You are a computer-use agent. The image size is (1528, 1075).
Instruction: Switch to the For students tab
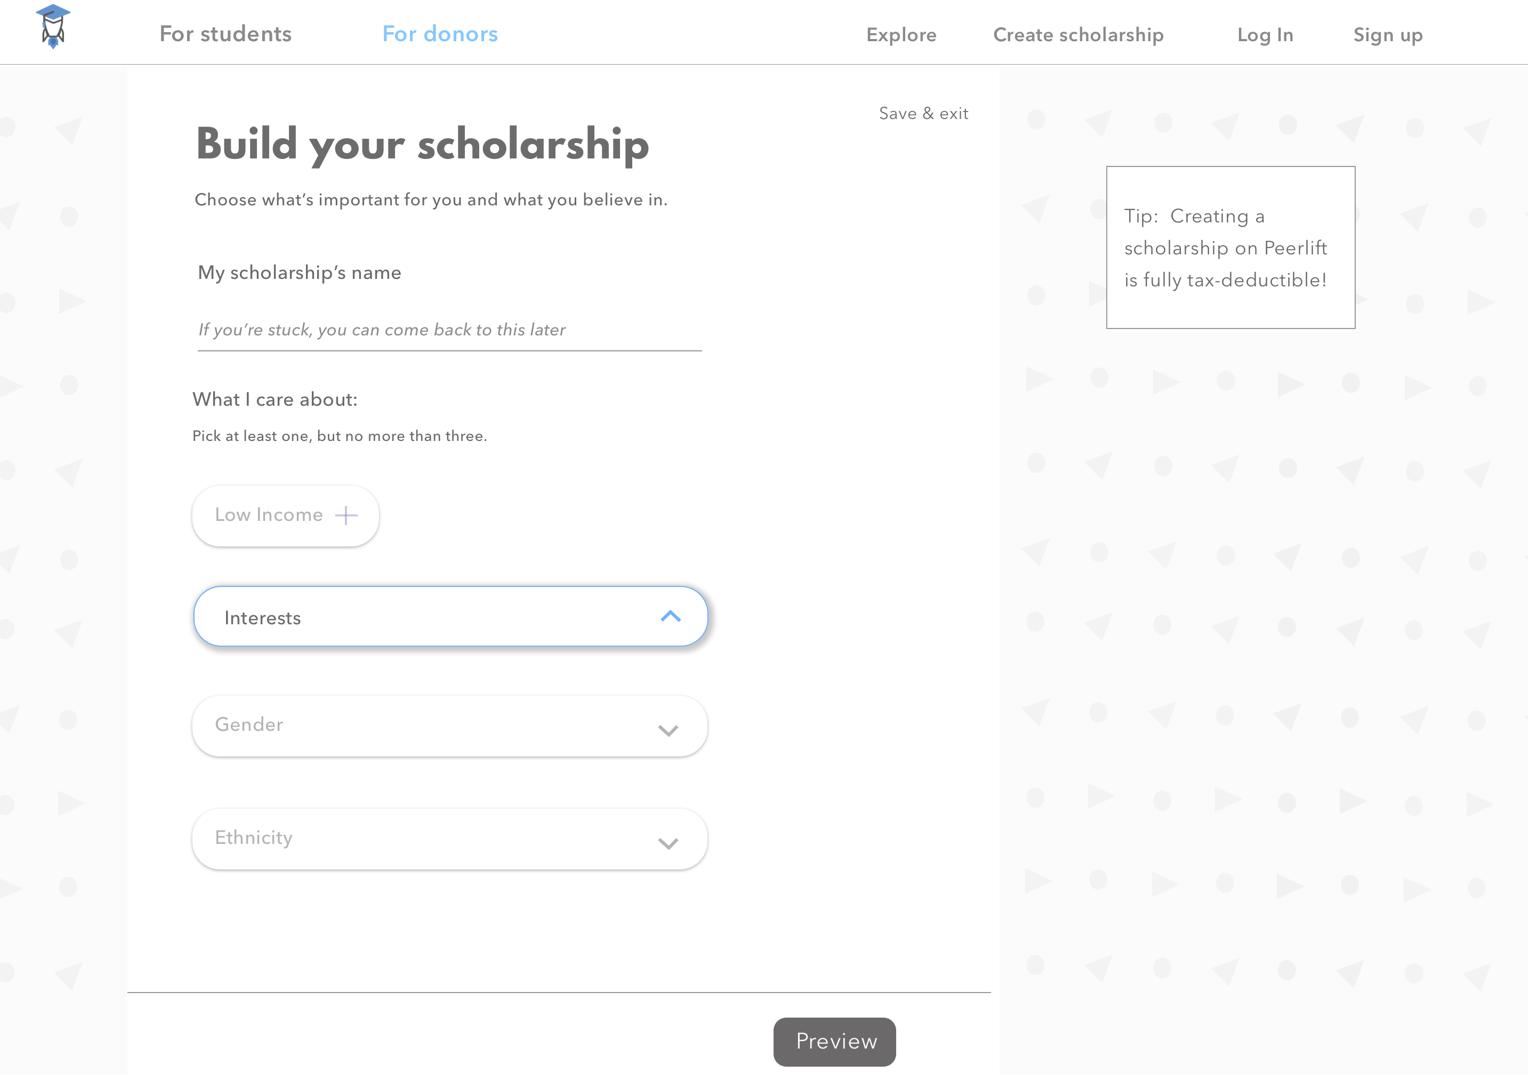[x=225, y=33]
